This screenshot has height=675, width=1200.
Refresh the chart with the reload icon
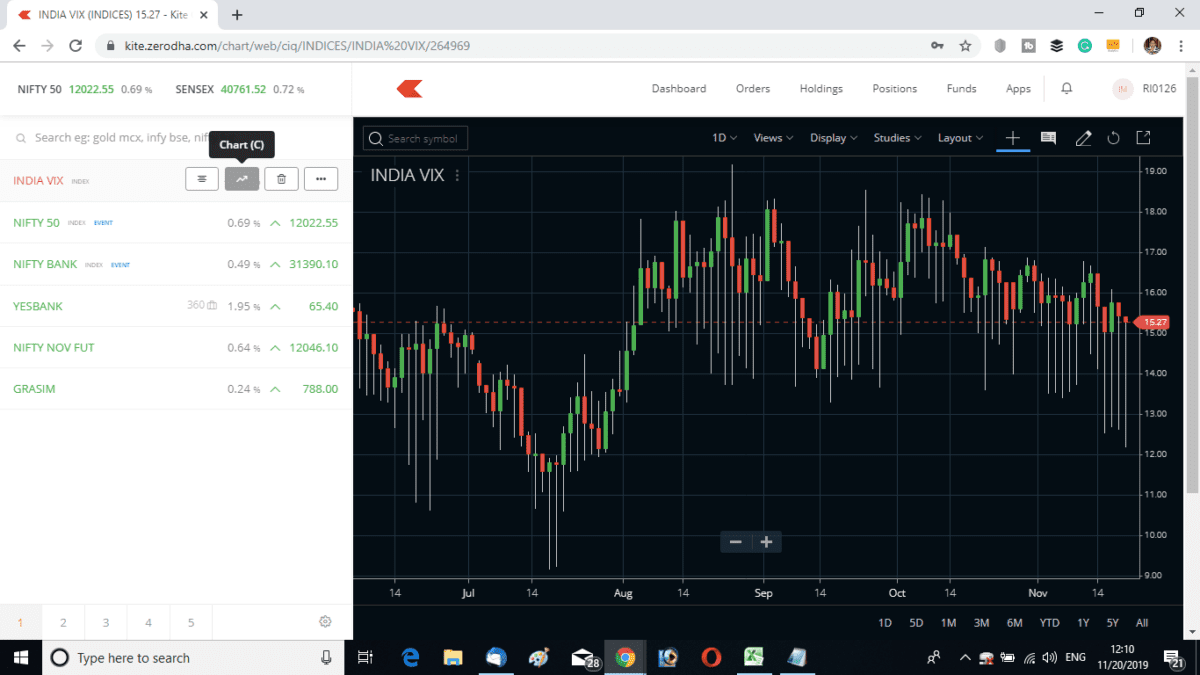(1113, 138)
